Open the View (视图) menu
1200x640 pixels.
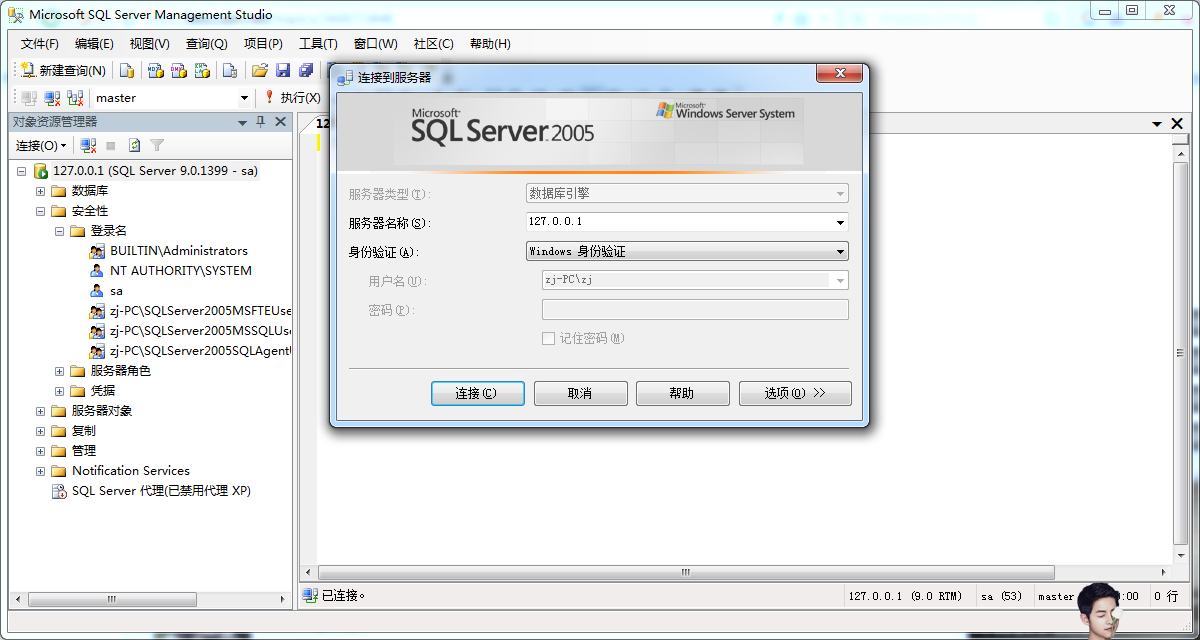(150, 44)
